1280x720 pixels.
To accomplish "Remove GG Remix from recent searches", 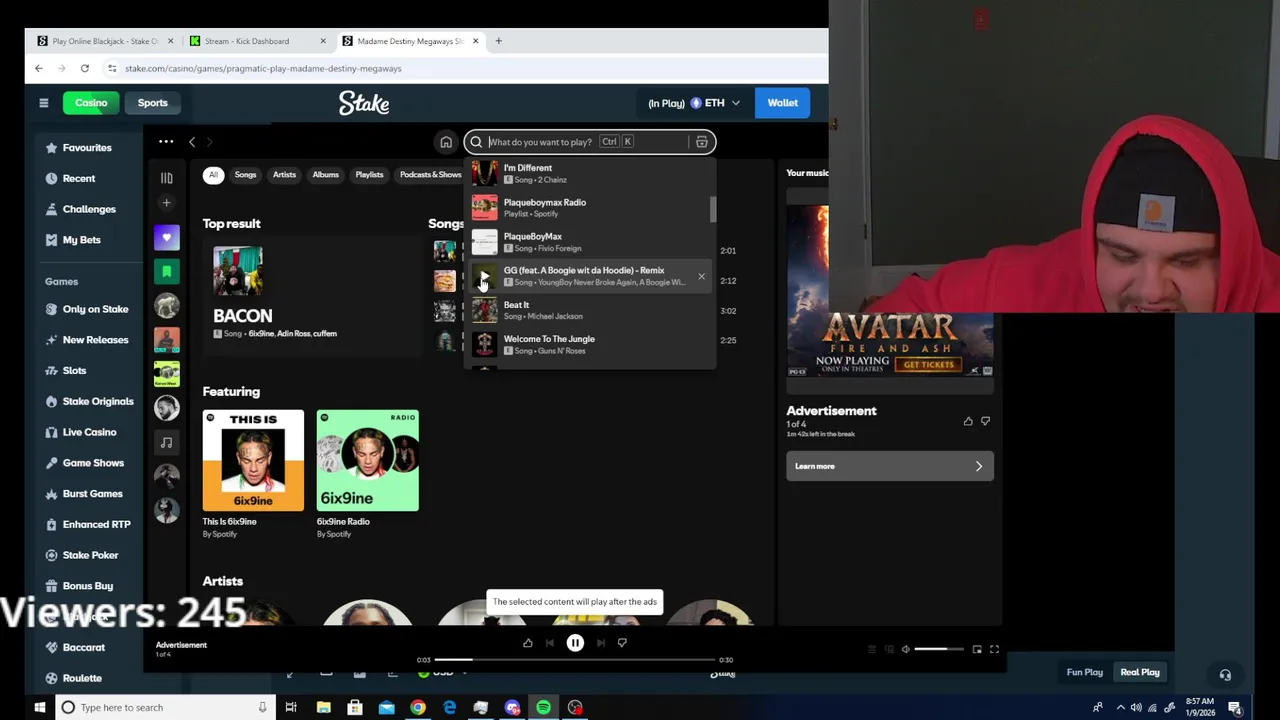I will [701, 276].
